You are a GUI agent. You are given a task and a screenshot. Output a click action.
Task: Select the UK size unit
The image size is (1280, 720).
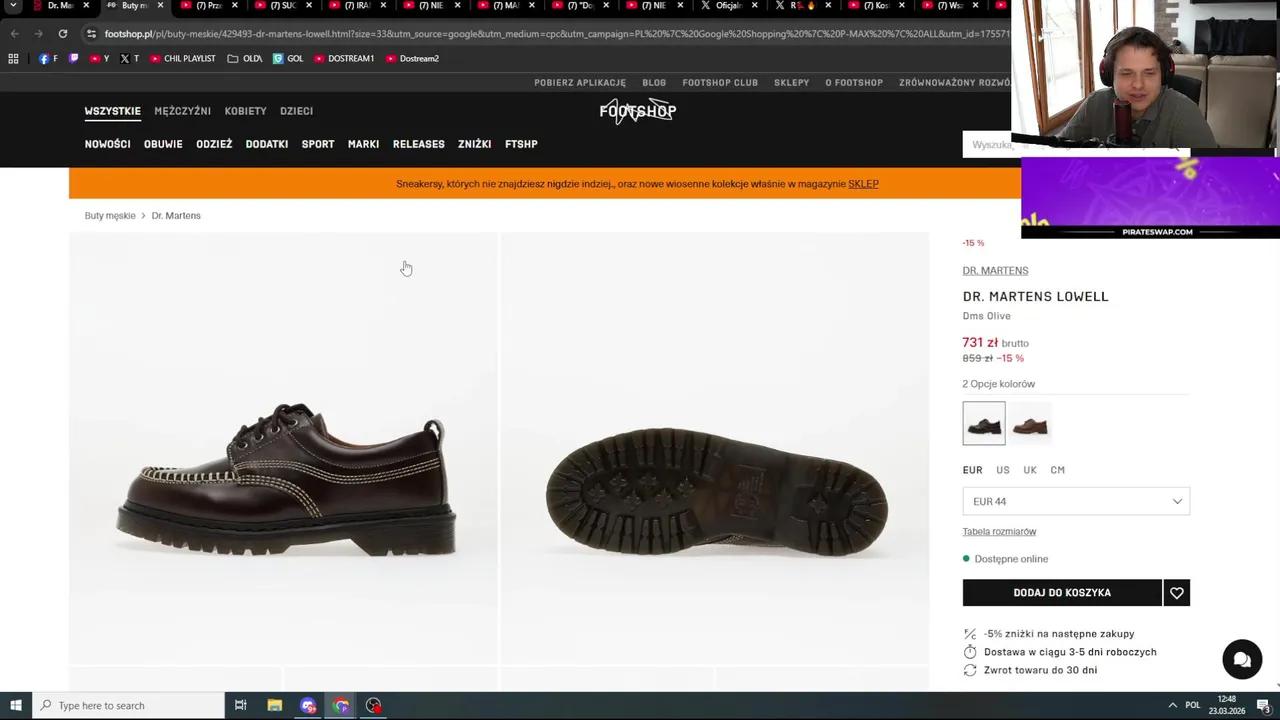click(1030, 470)
